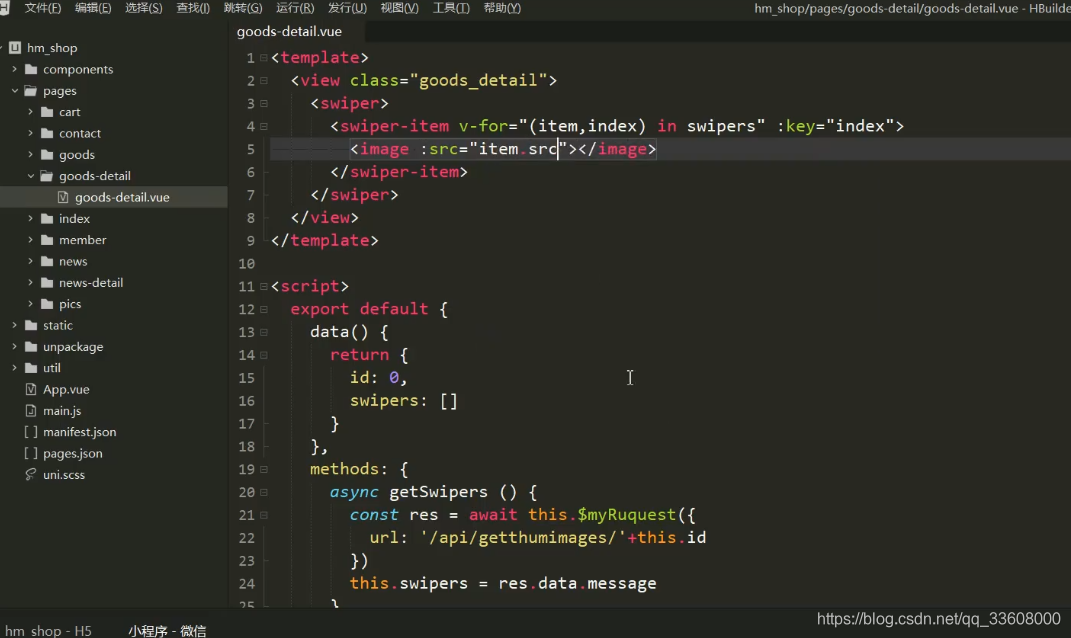Expand the news-detail folder arrow

30,282
